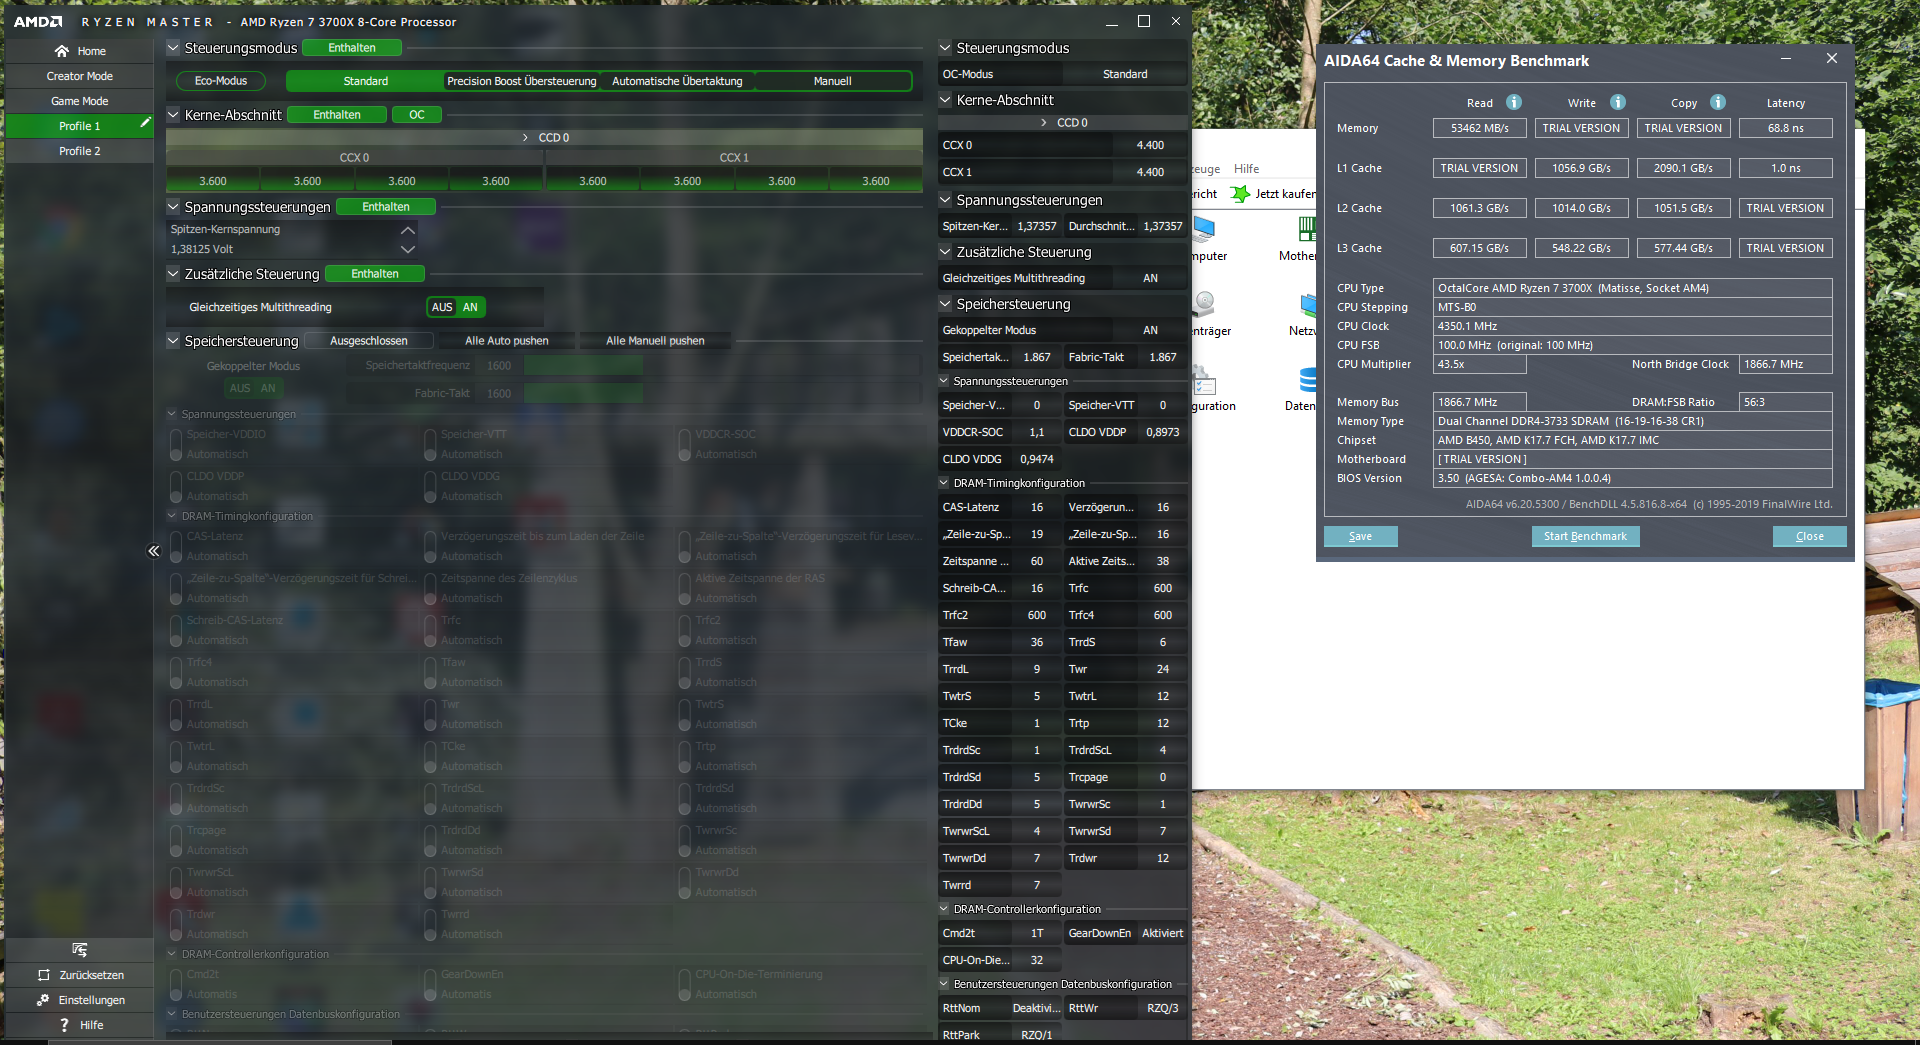The height and width of the screenshot is (1045, 1920).
Task: Open Einstellungen via the gears icon
Action: (x=43, y=1000)
